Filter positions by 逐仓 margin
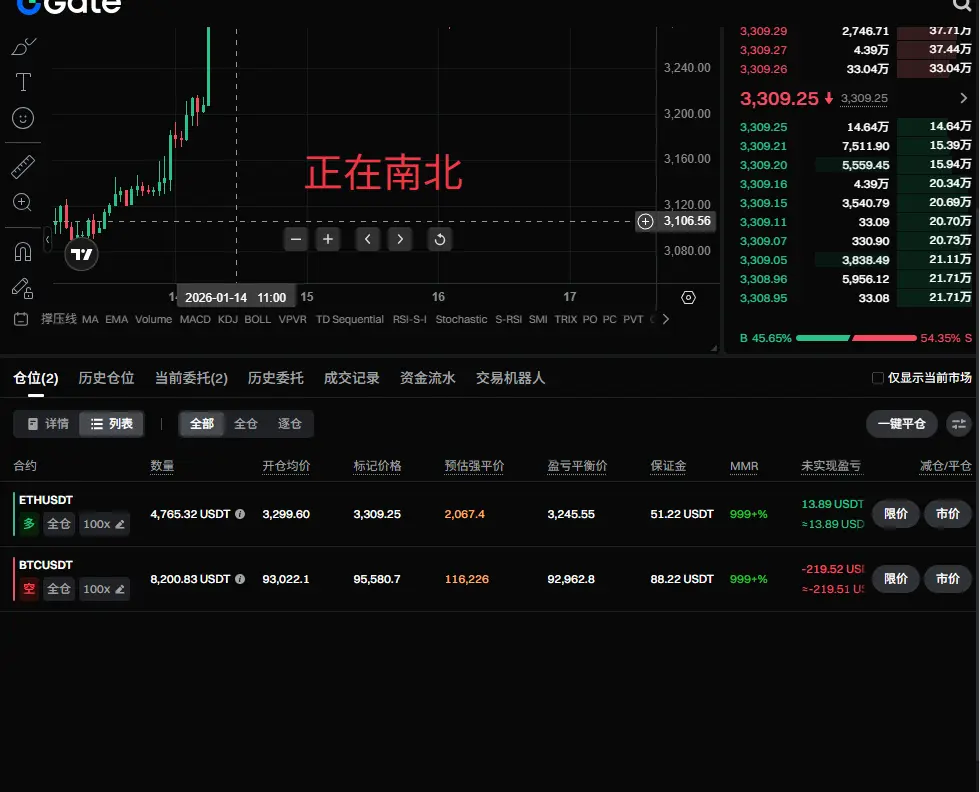 tap(289, 424)
